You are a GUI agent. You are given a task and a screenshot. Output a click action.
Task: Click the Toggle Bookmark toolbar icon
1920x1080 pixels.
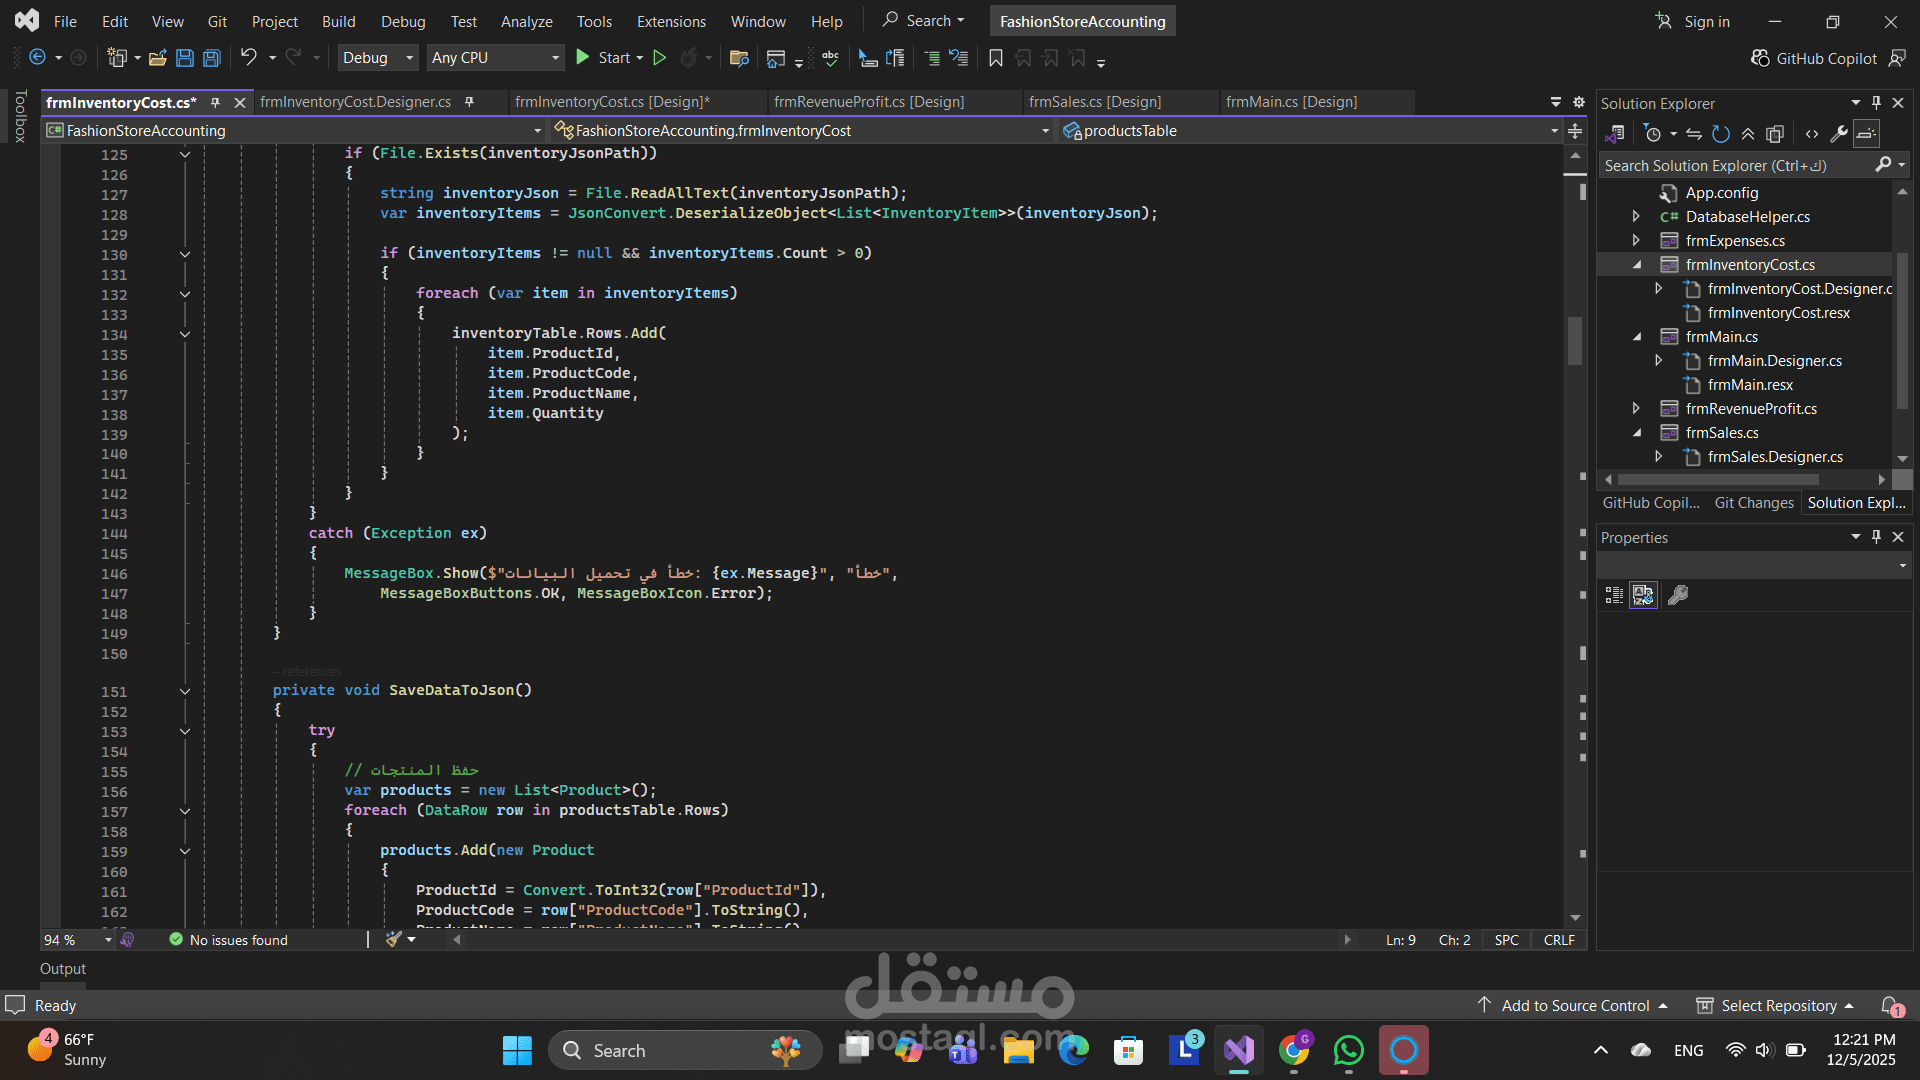coord(995,58)
